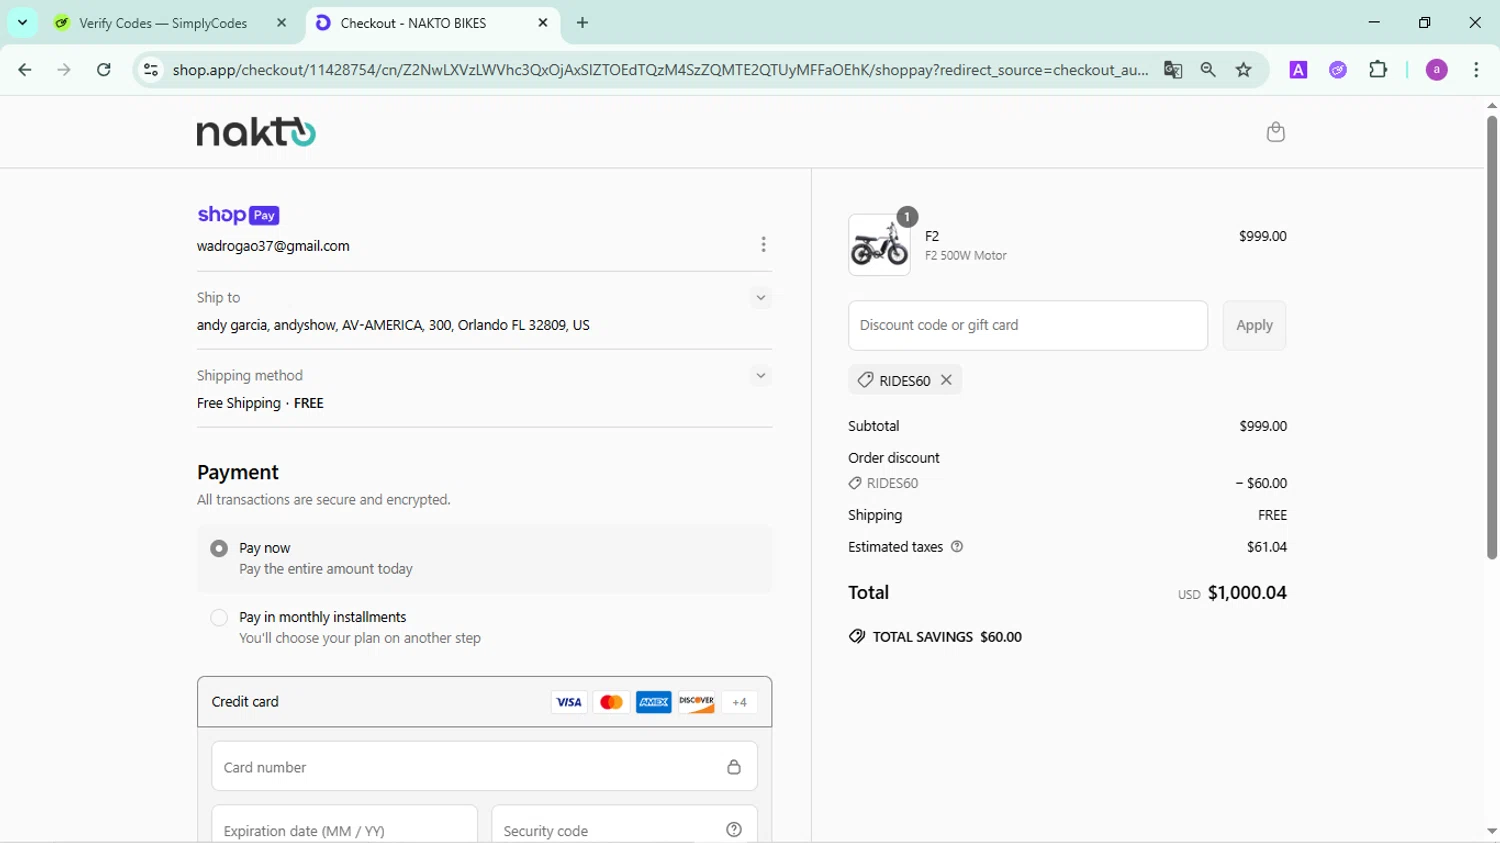Click the Nakto logo
The image size is (1500, 843).
[x=256, y=132]
